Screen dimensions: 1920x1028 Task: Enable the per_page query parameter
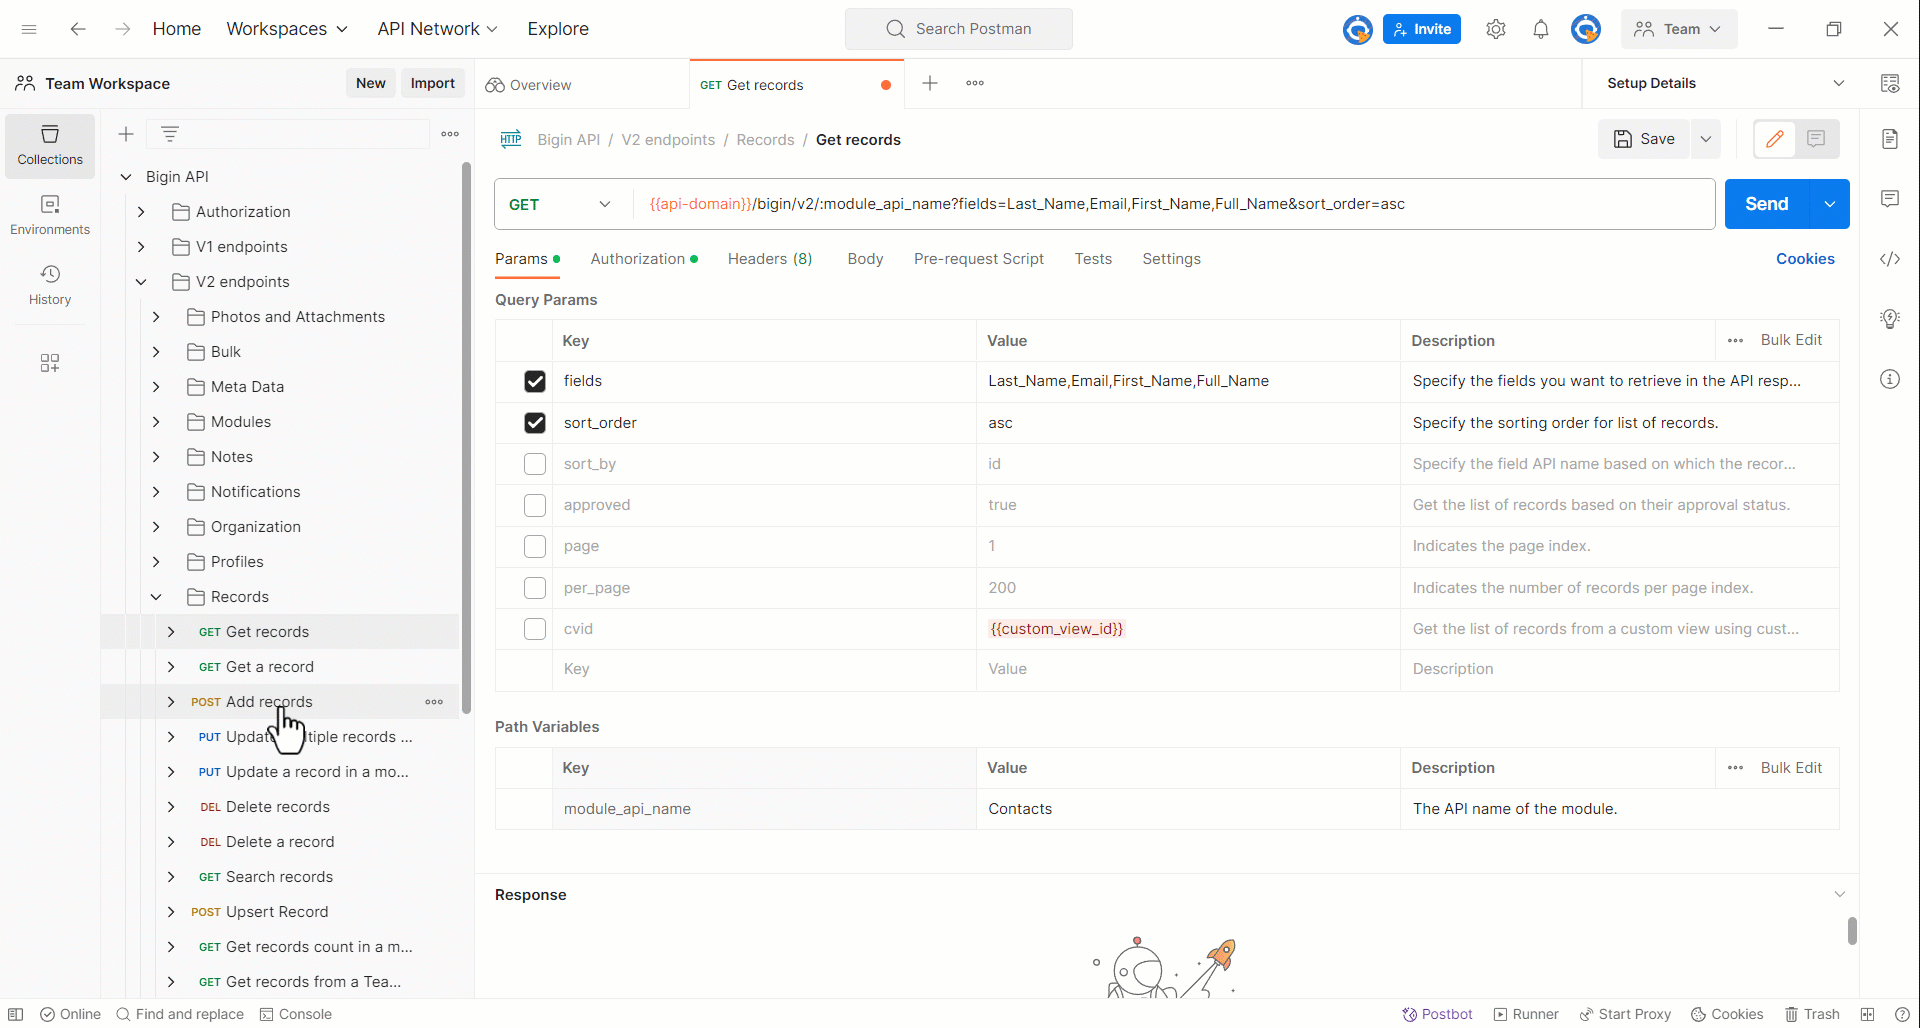point(535,588)
